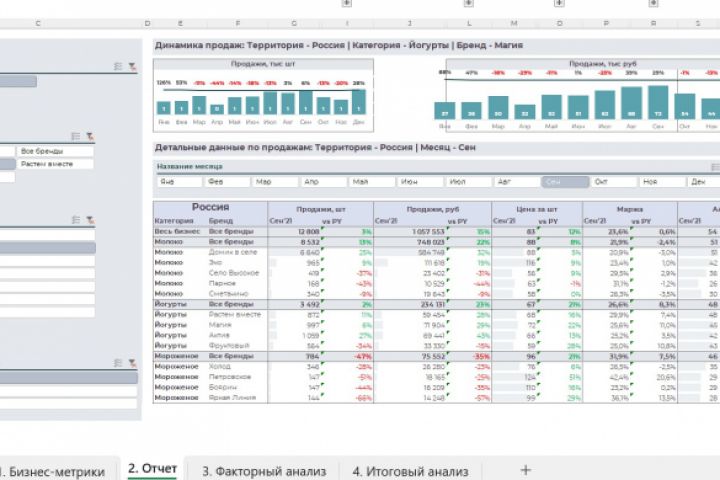Select the Фруктовый brand cell
The image size is (720, 480).
click(x=229, y=345)
